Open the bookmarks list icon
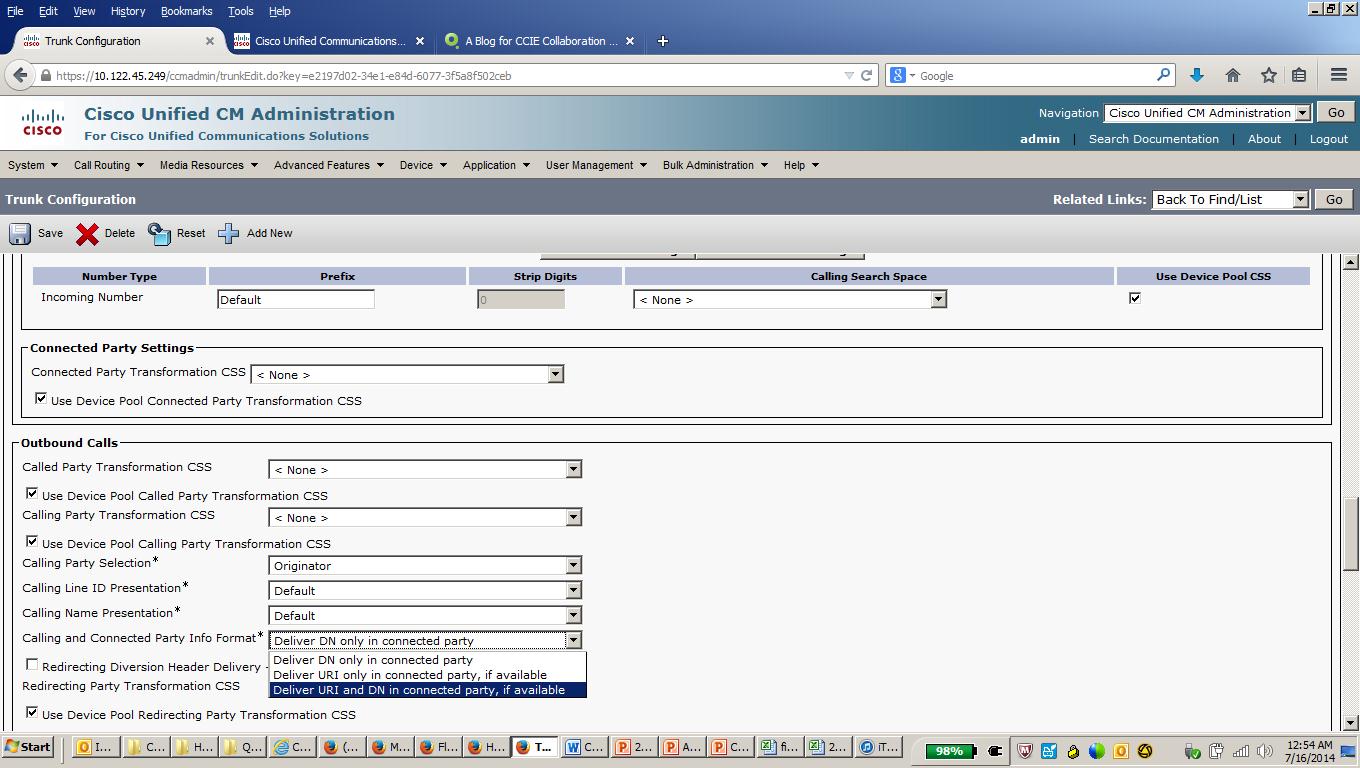Viewport: 1360px width, 768px height. point(1299,75)
